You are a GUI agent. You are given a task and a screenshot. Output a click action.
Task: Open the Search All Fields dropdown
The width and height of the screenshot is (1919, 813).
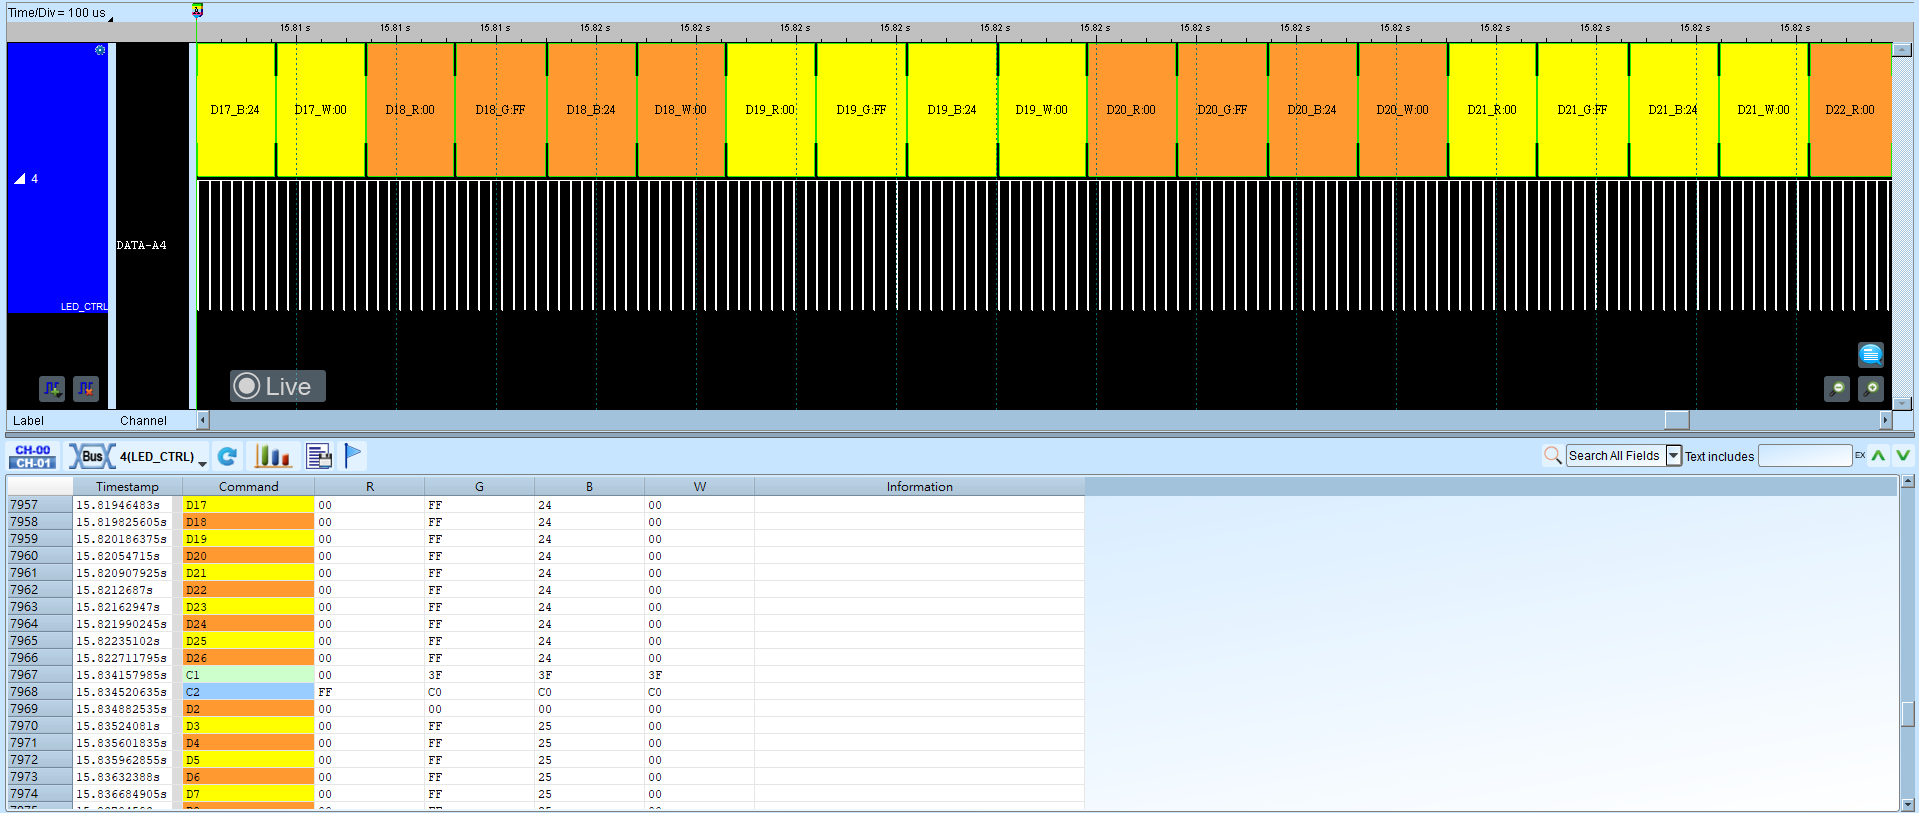coord(1674,456)
